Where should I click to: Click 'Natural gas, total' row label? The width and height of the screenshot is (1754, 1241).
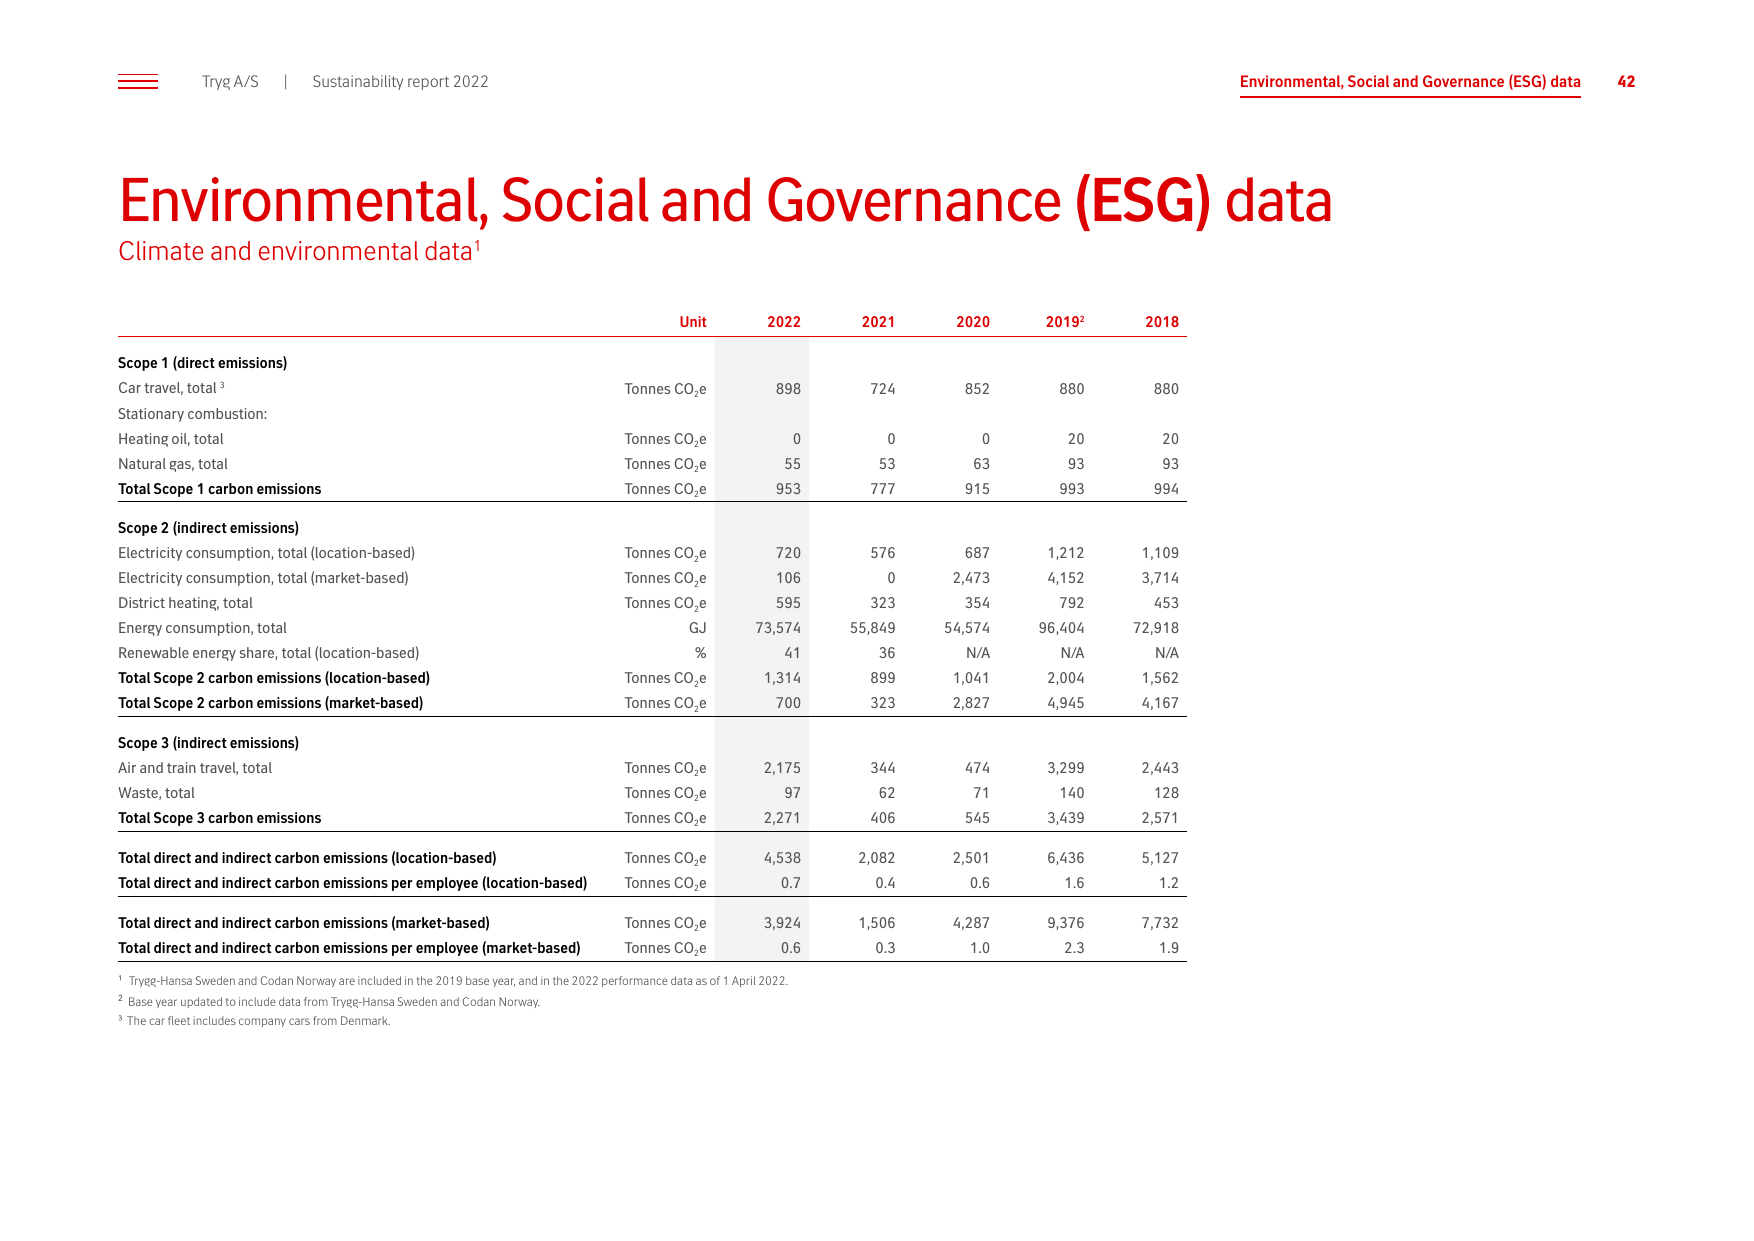173,464
